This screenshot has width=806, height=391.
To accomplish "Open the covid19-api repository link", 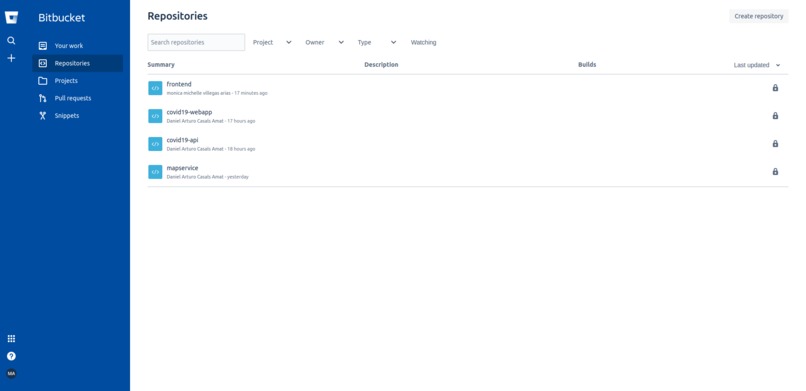I will (182, 140).
